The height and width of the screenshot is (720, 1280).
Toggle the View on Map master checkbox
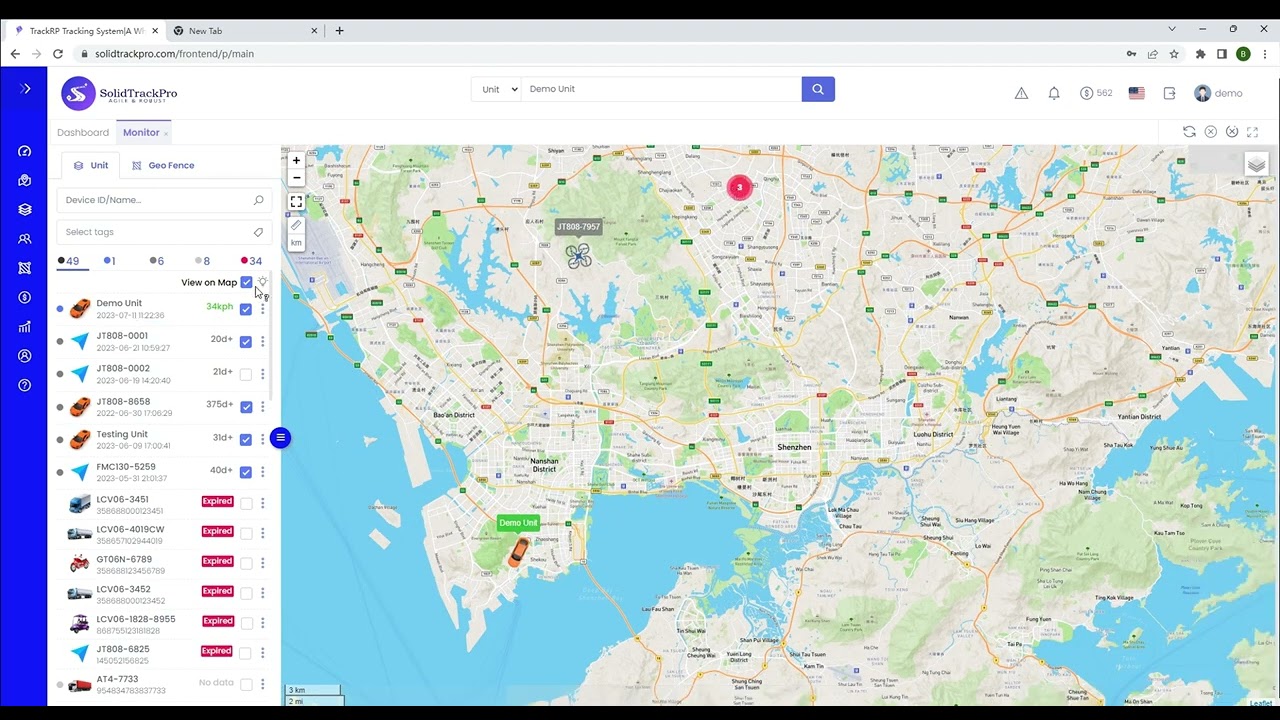point(246,282)
